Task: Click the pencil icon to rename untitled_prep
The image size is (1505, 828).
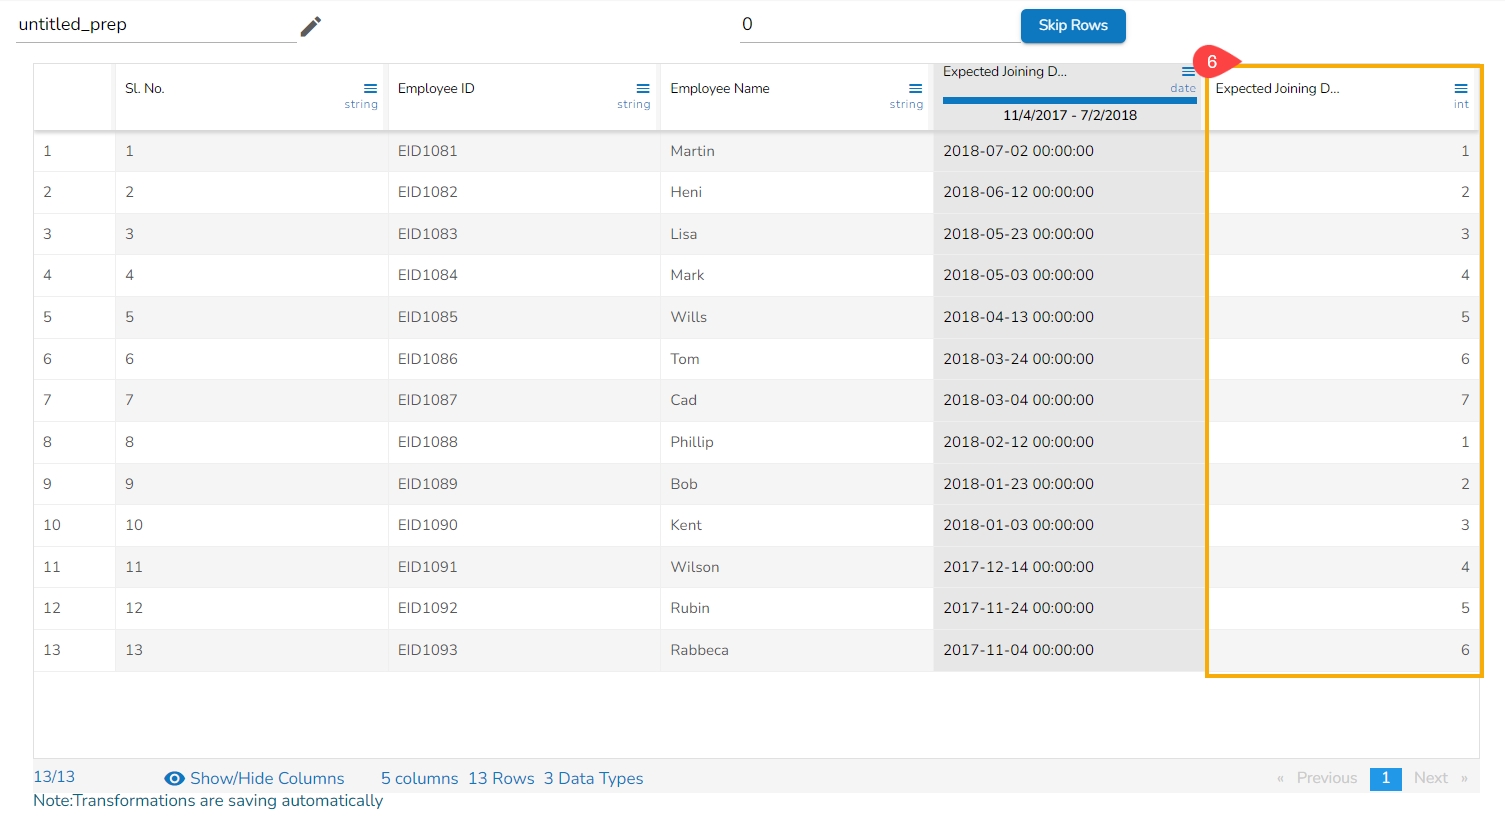Action: pos(311,26)
